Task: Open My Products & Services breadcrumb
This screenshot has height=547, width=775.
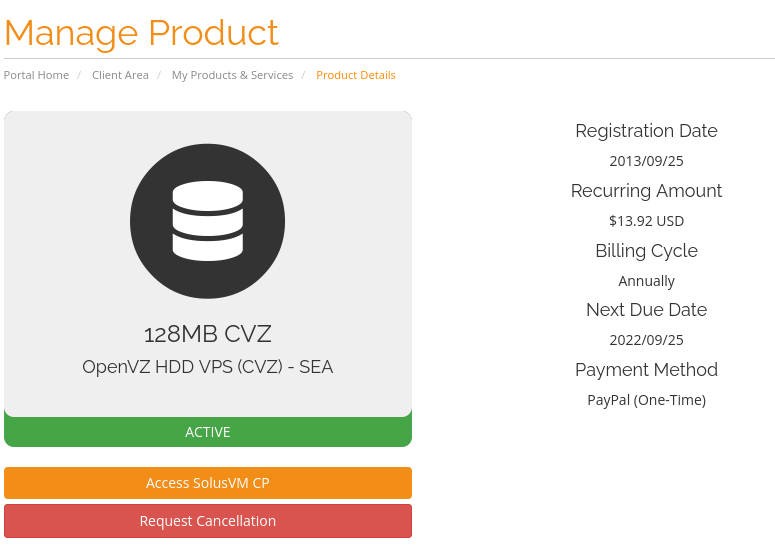Action: click(232, 75)
